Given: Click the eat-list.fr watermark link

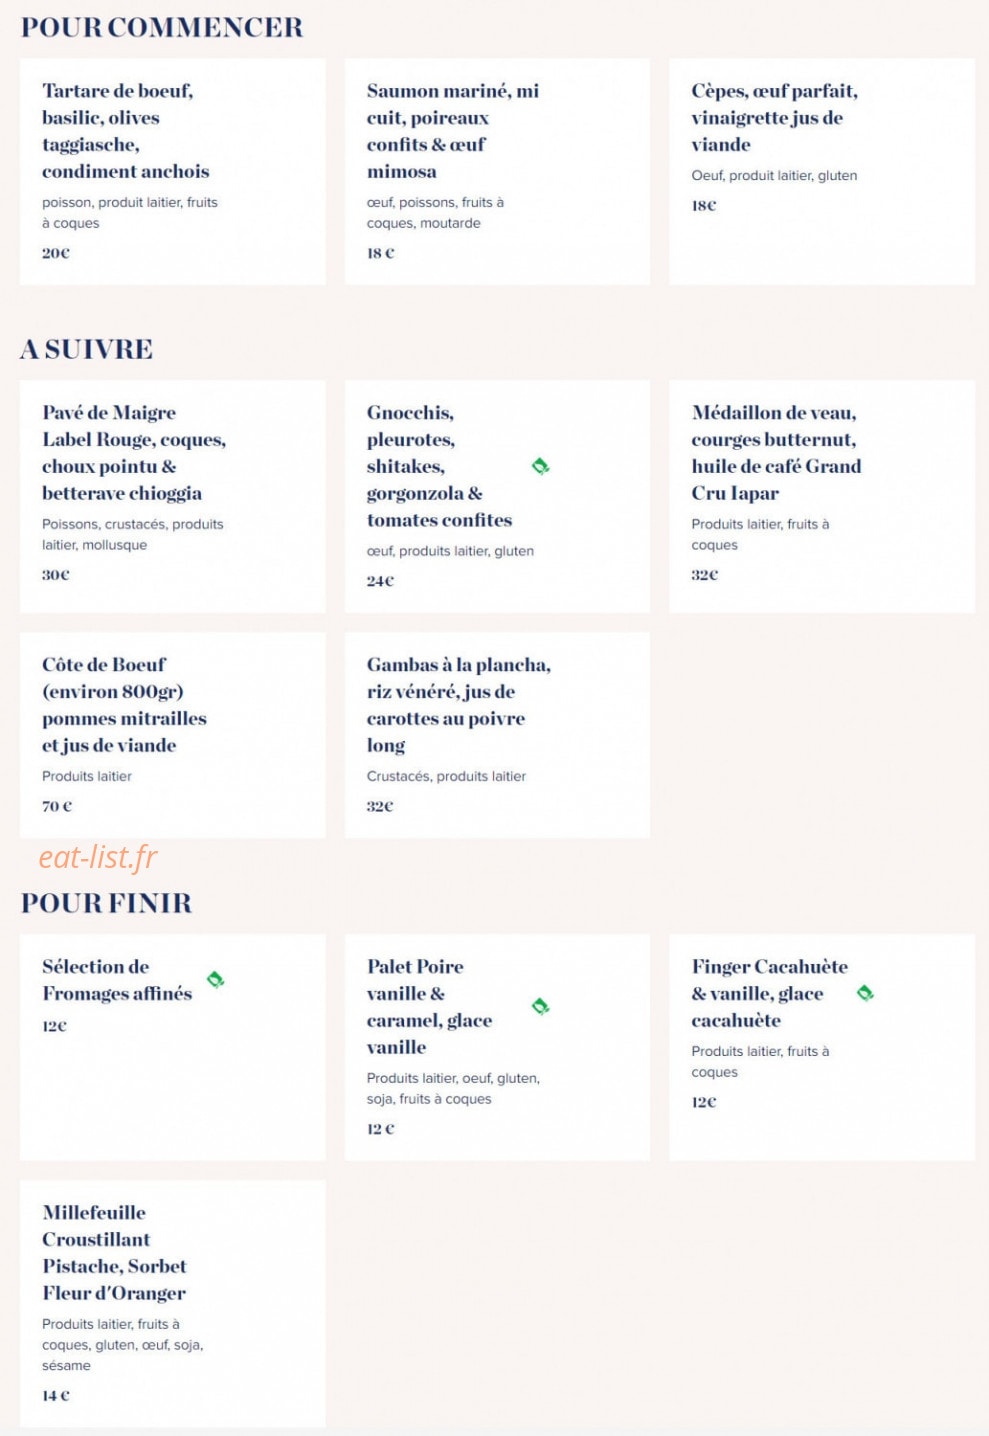Looking at the screenshot, I should point(98,857).
